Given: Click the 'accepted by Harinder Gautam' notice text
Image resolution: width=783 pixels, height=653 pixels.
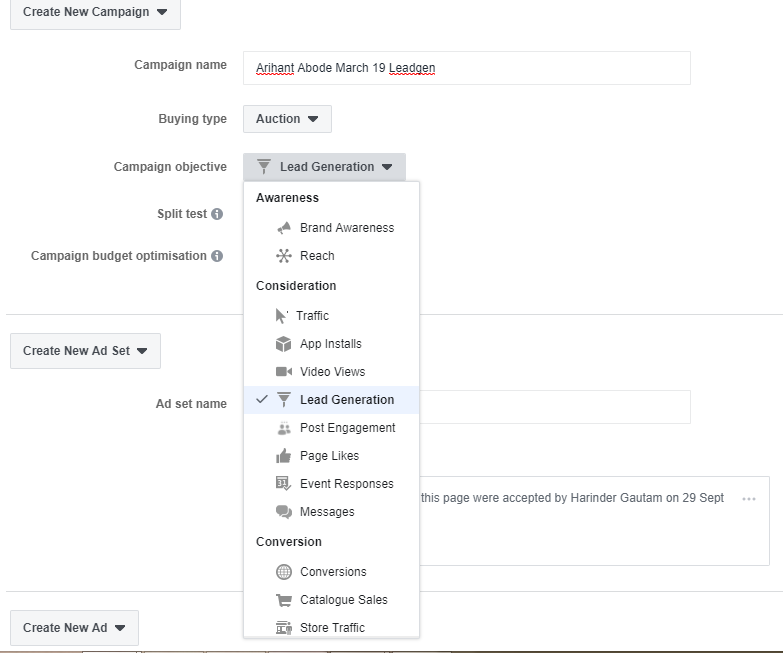Looking at the screenshot, I should pyautogui.click(x=572, y=498).
